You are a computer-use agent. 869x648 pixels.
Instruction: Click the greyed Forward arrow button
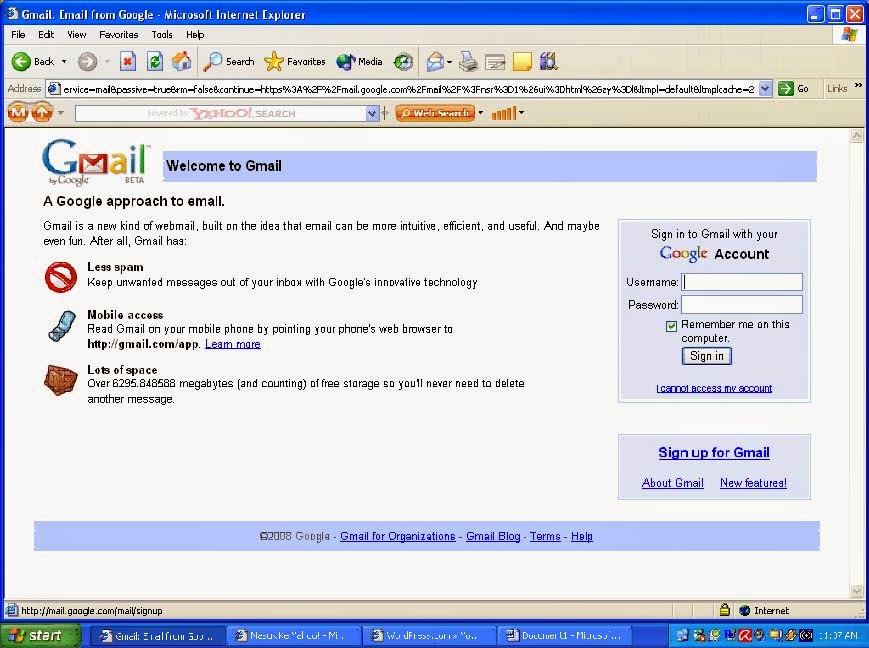point(87,62)
